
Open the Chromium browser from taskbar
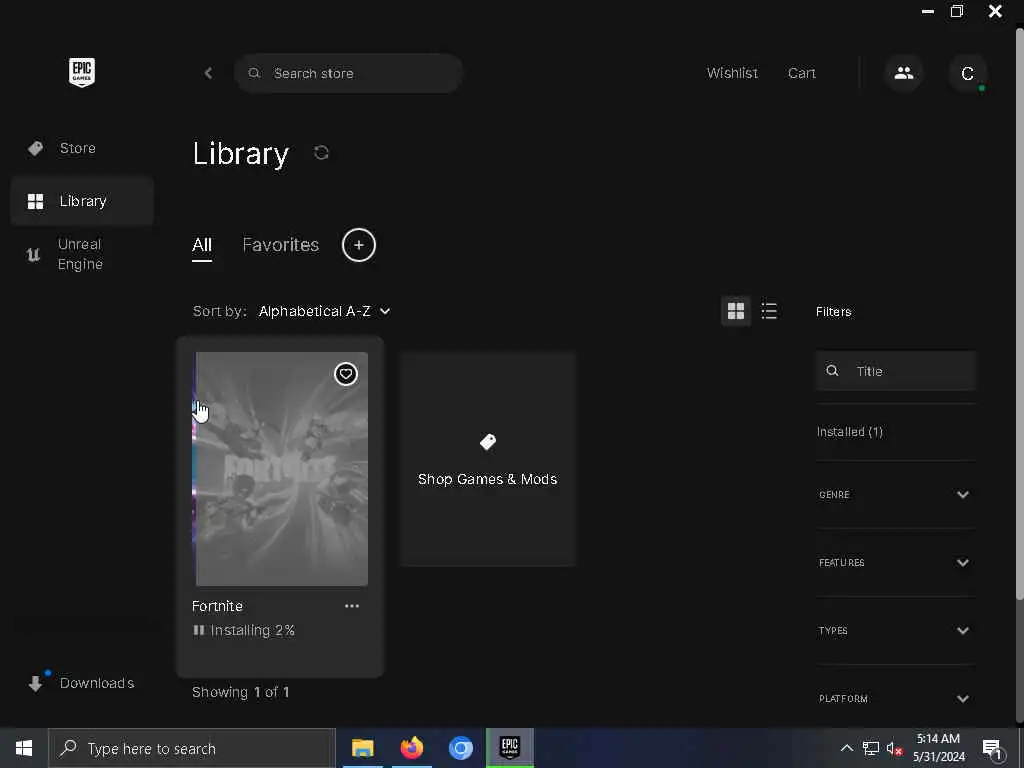click(460, 748)
